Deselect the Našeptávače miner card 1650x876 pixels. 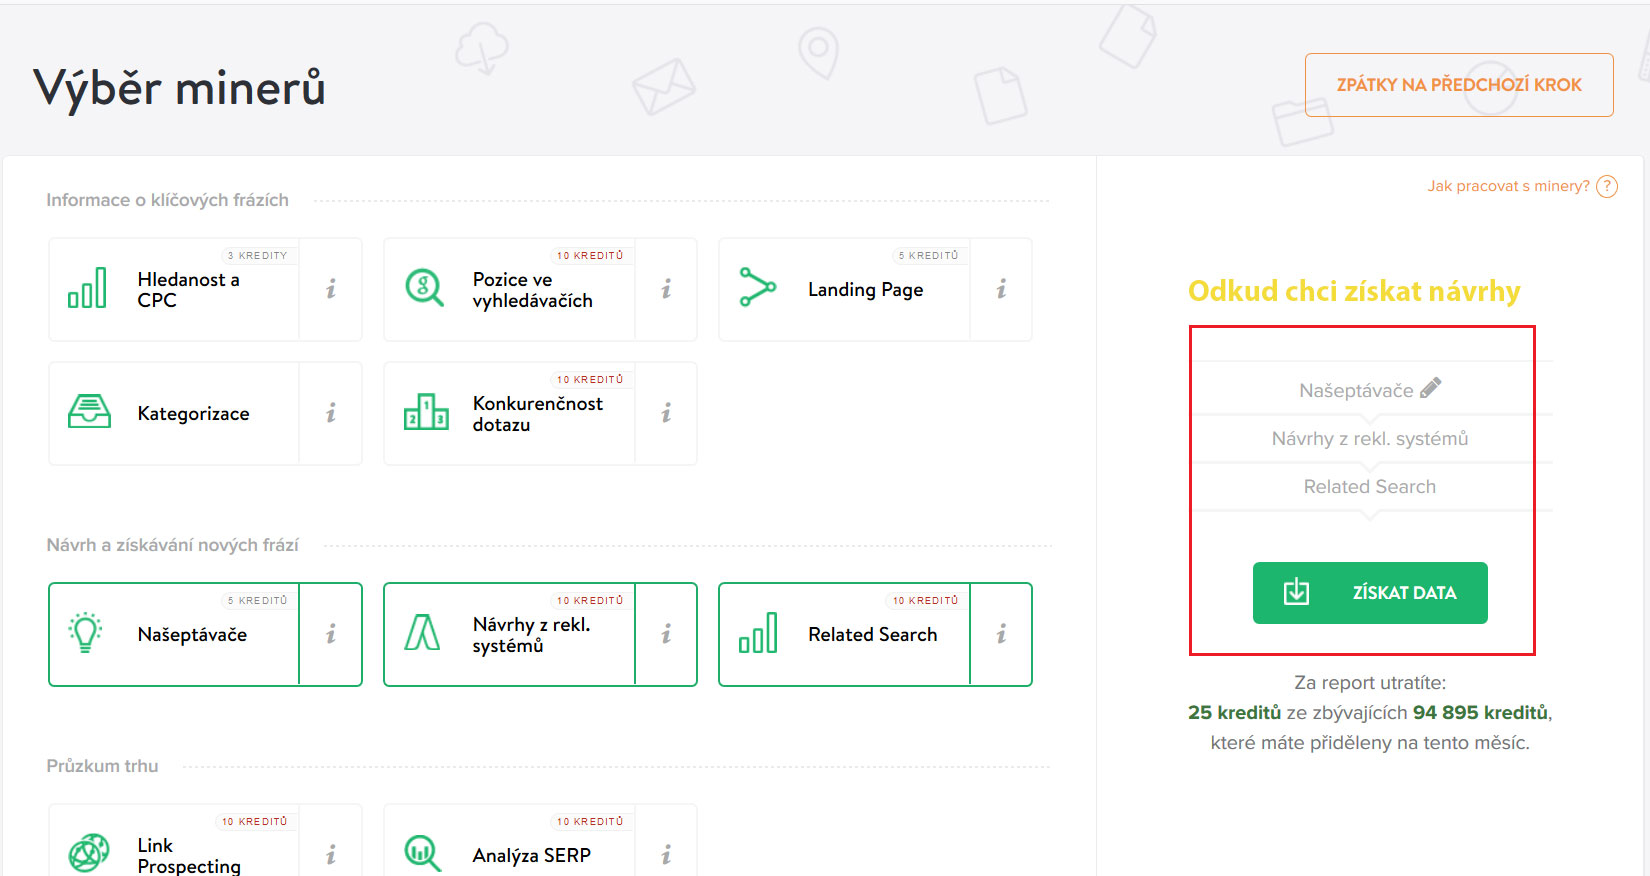[175, 635]
